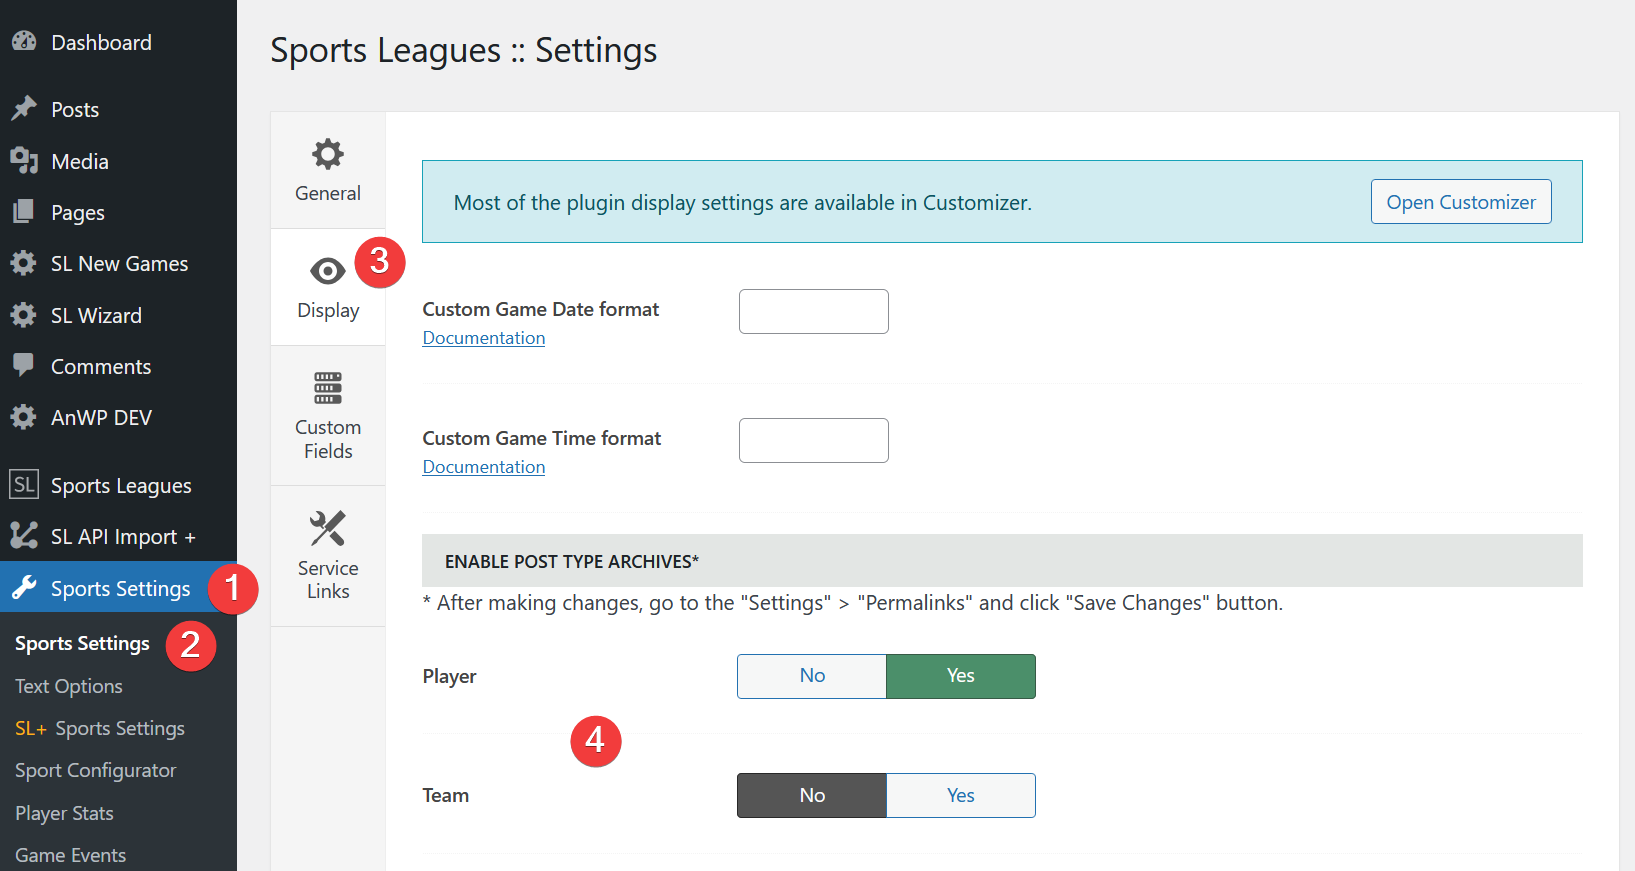The width and height of the screenshot is (1635, 871).
Task: Open the Media menu item
Action: point(118,161)
